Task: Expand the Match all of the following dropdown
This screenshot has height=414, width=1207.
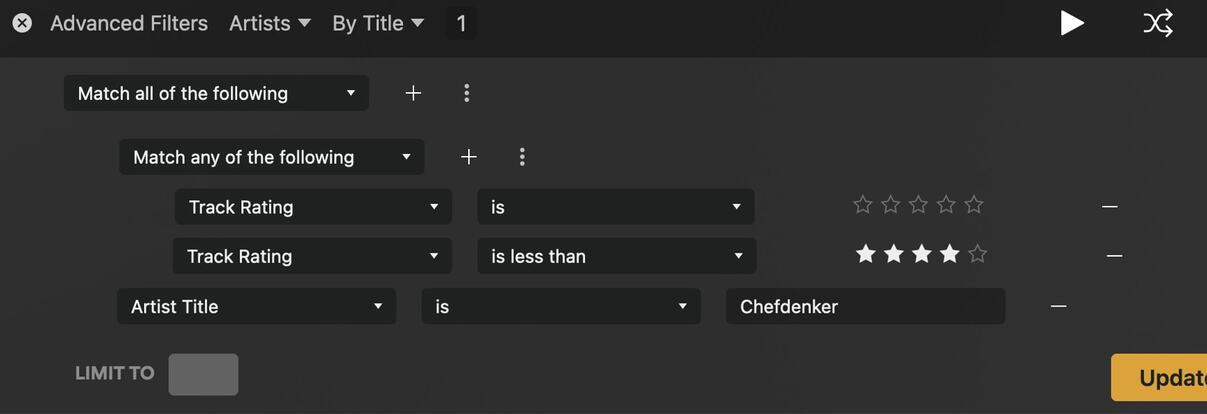Action: [216, 93]
